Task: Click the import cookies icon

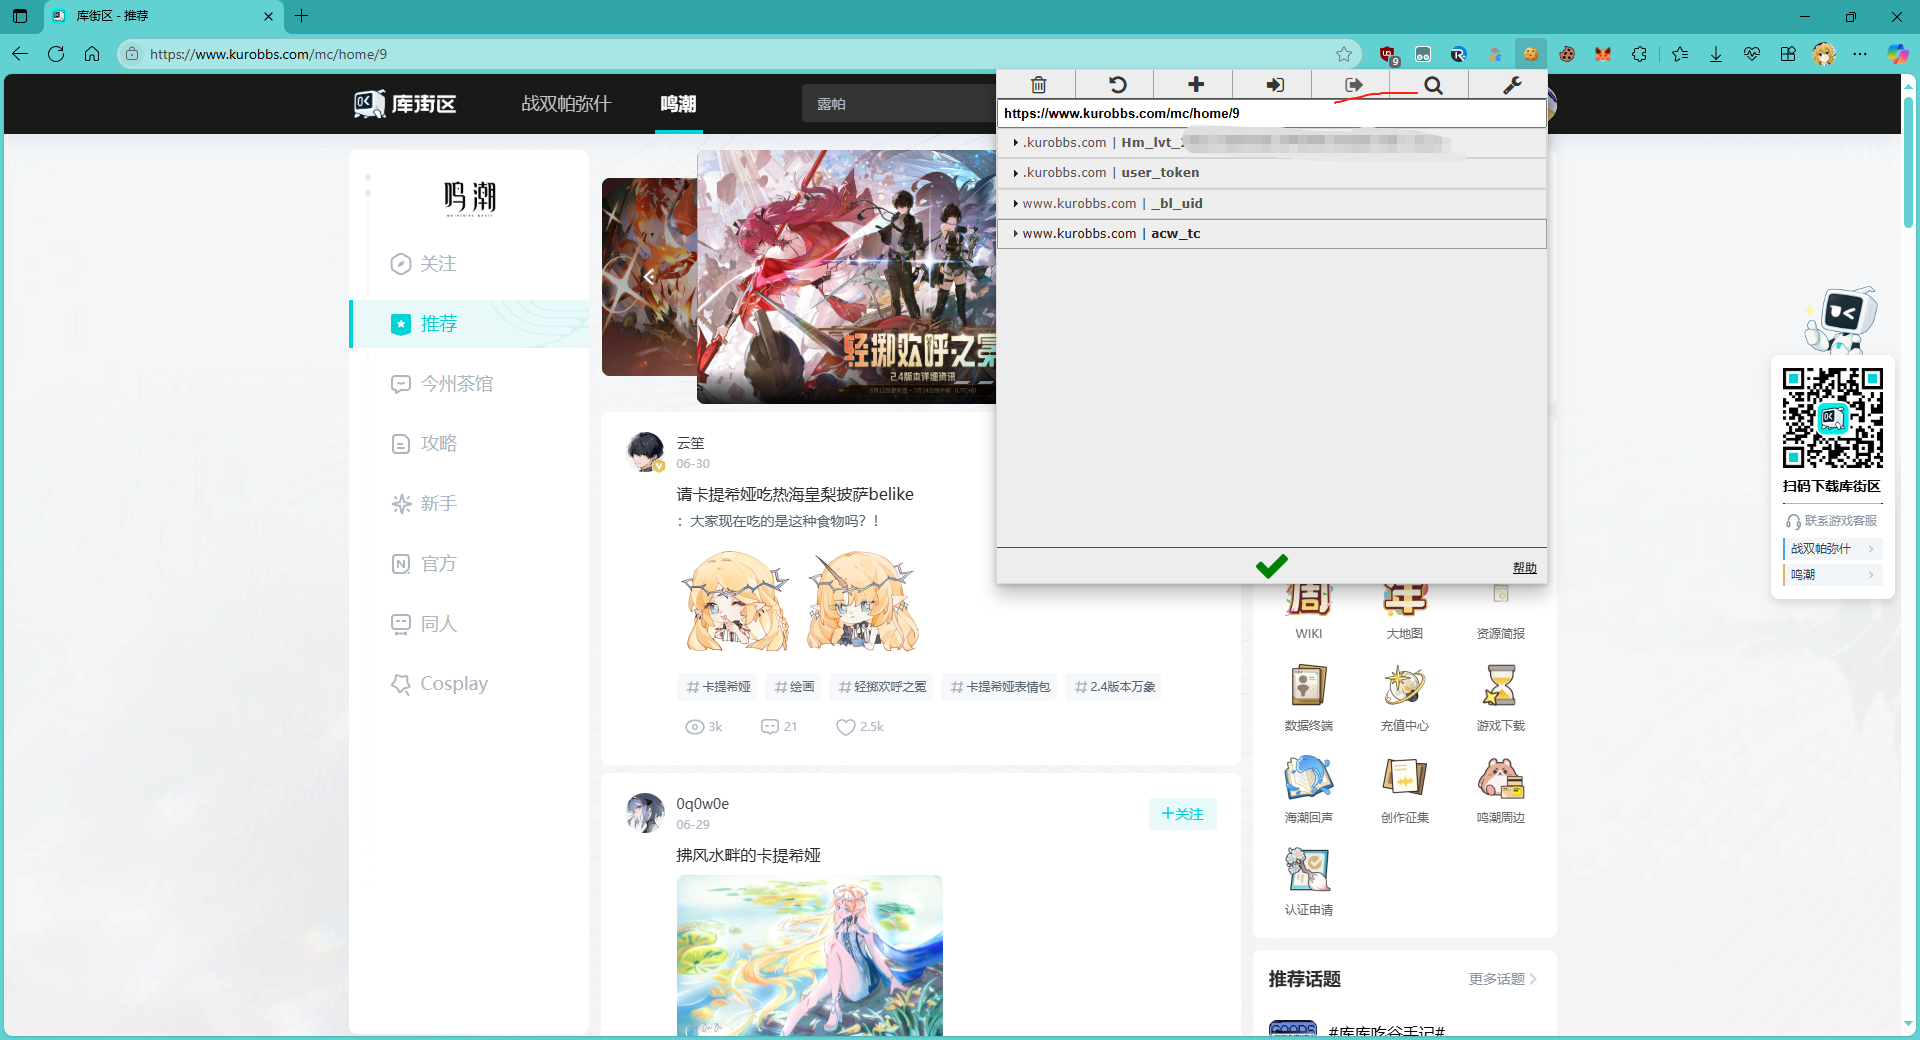Action: pos(1274,85)
